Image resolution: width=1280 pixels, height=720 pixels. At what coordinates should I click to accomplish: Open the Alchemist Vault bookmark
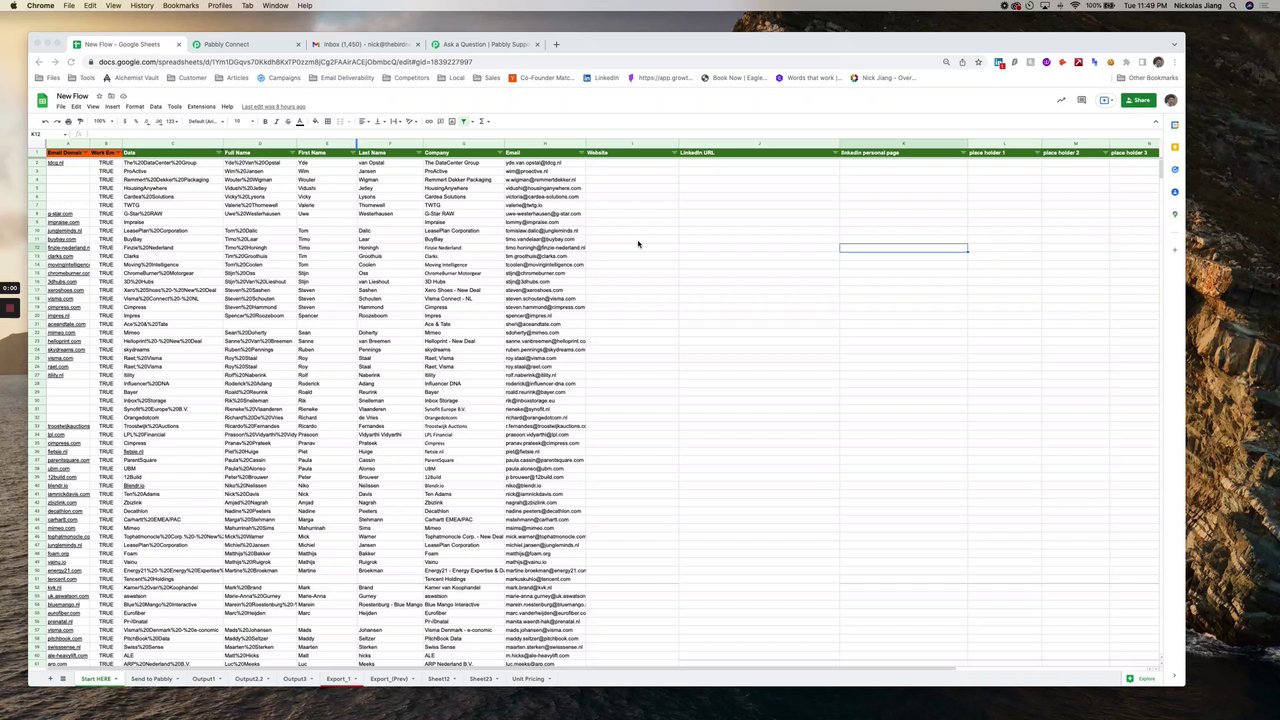click(132, 78)
